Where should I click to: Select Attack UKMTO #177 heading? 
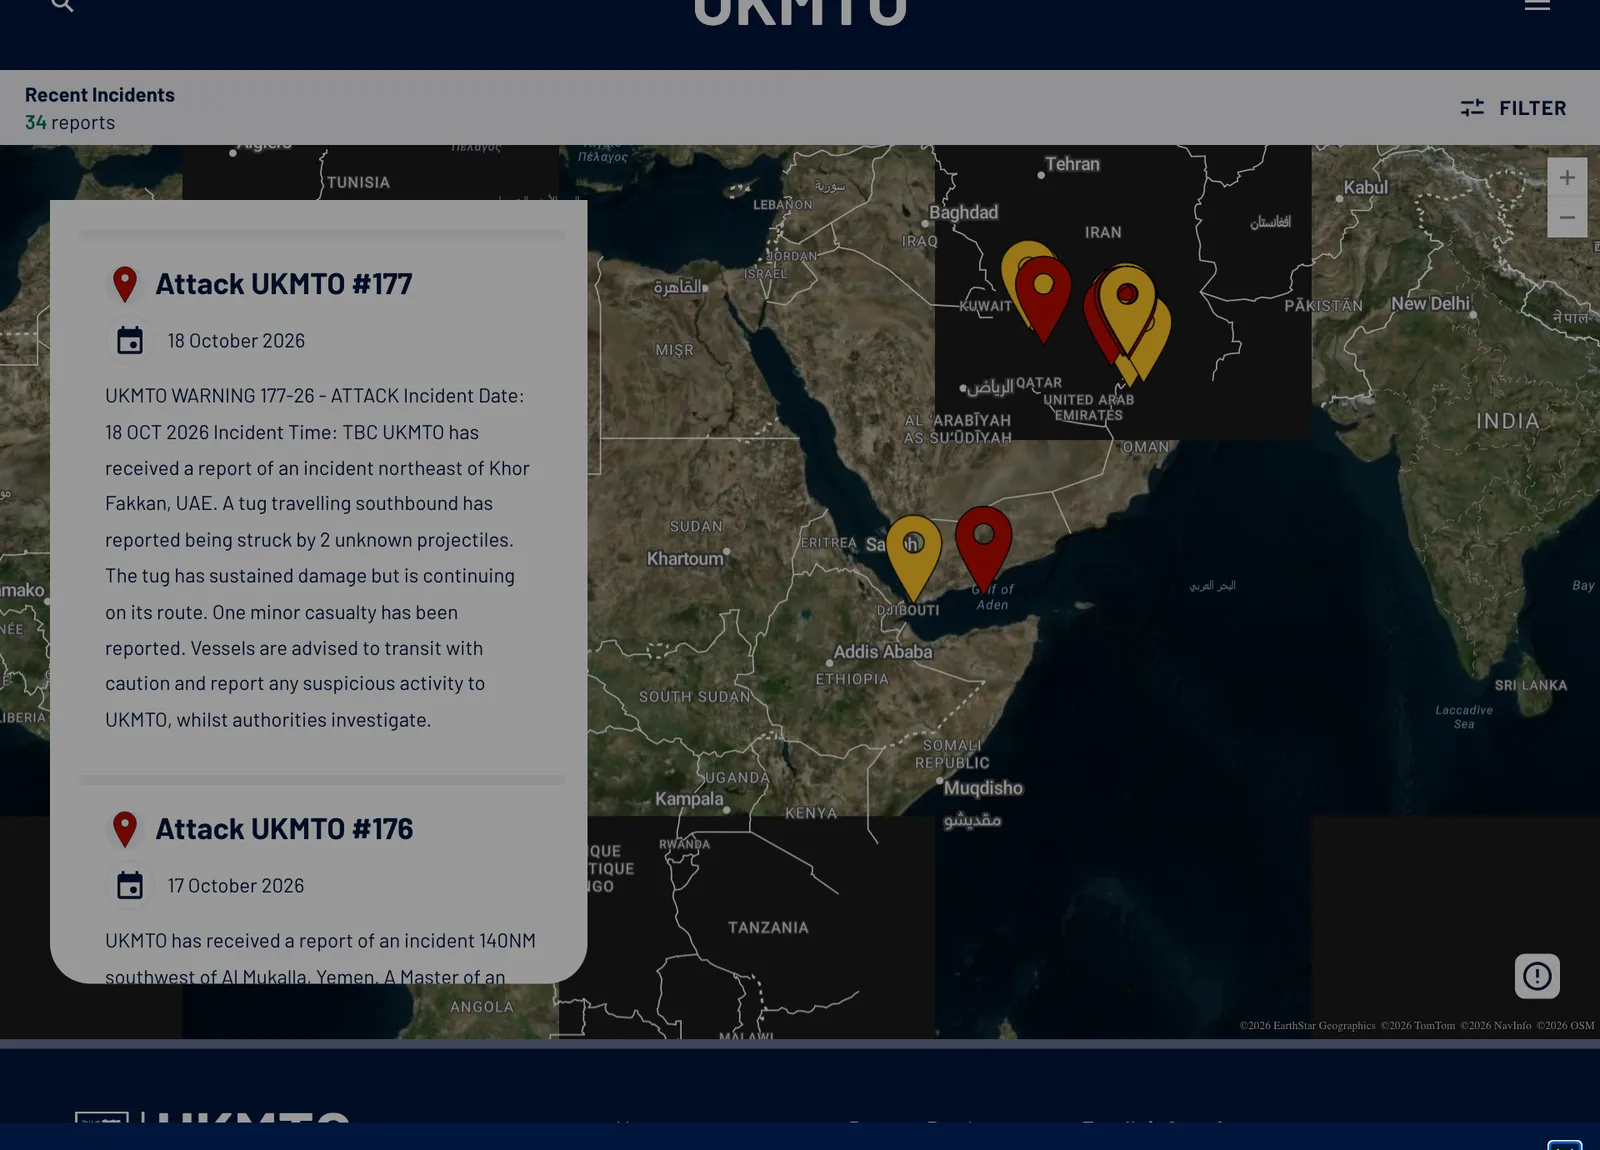(284, 284)
